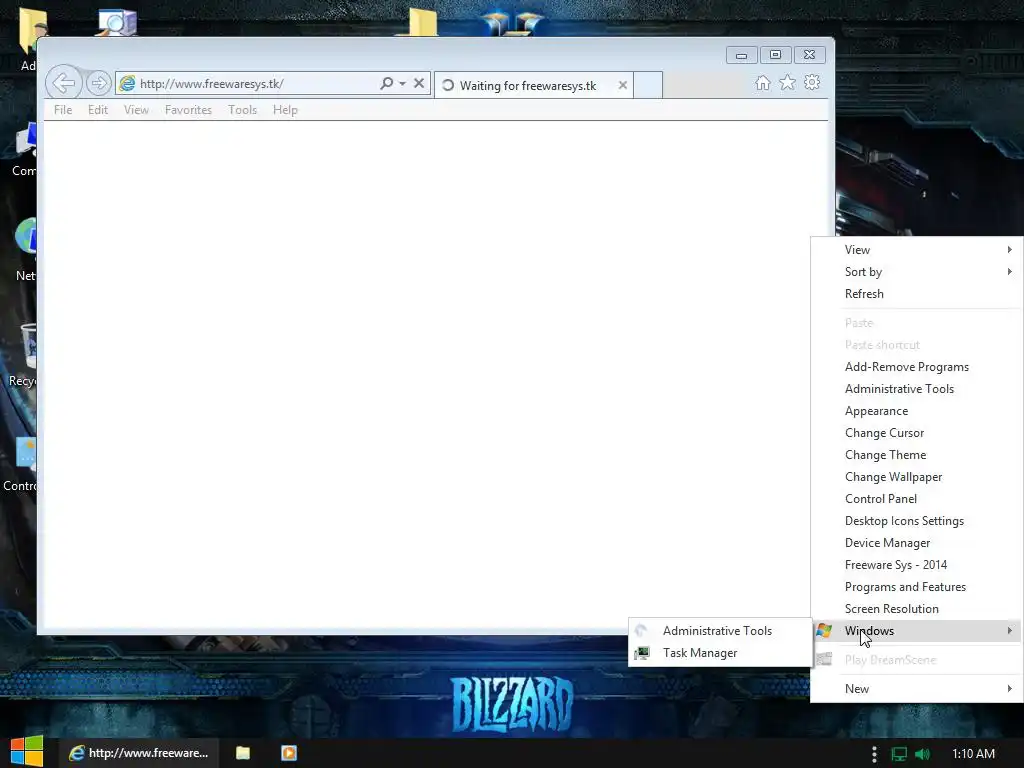Screen dimensions: 1024x768
Task: Open the View menu in browser
Action: pyautogui.click(x=136, y=110)
